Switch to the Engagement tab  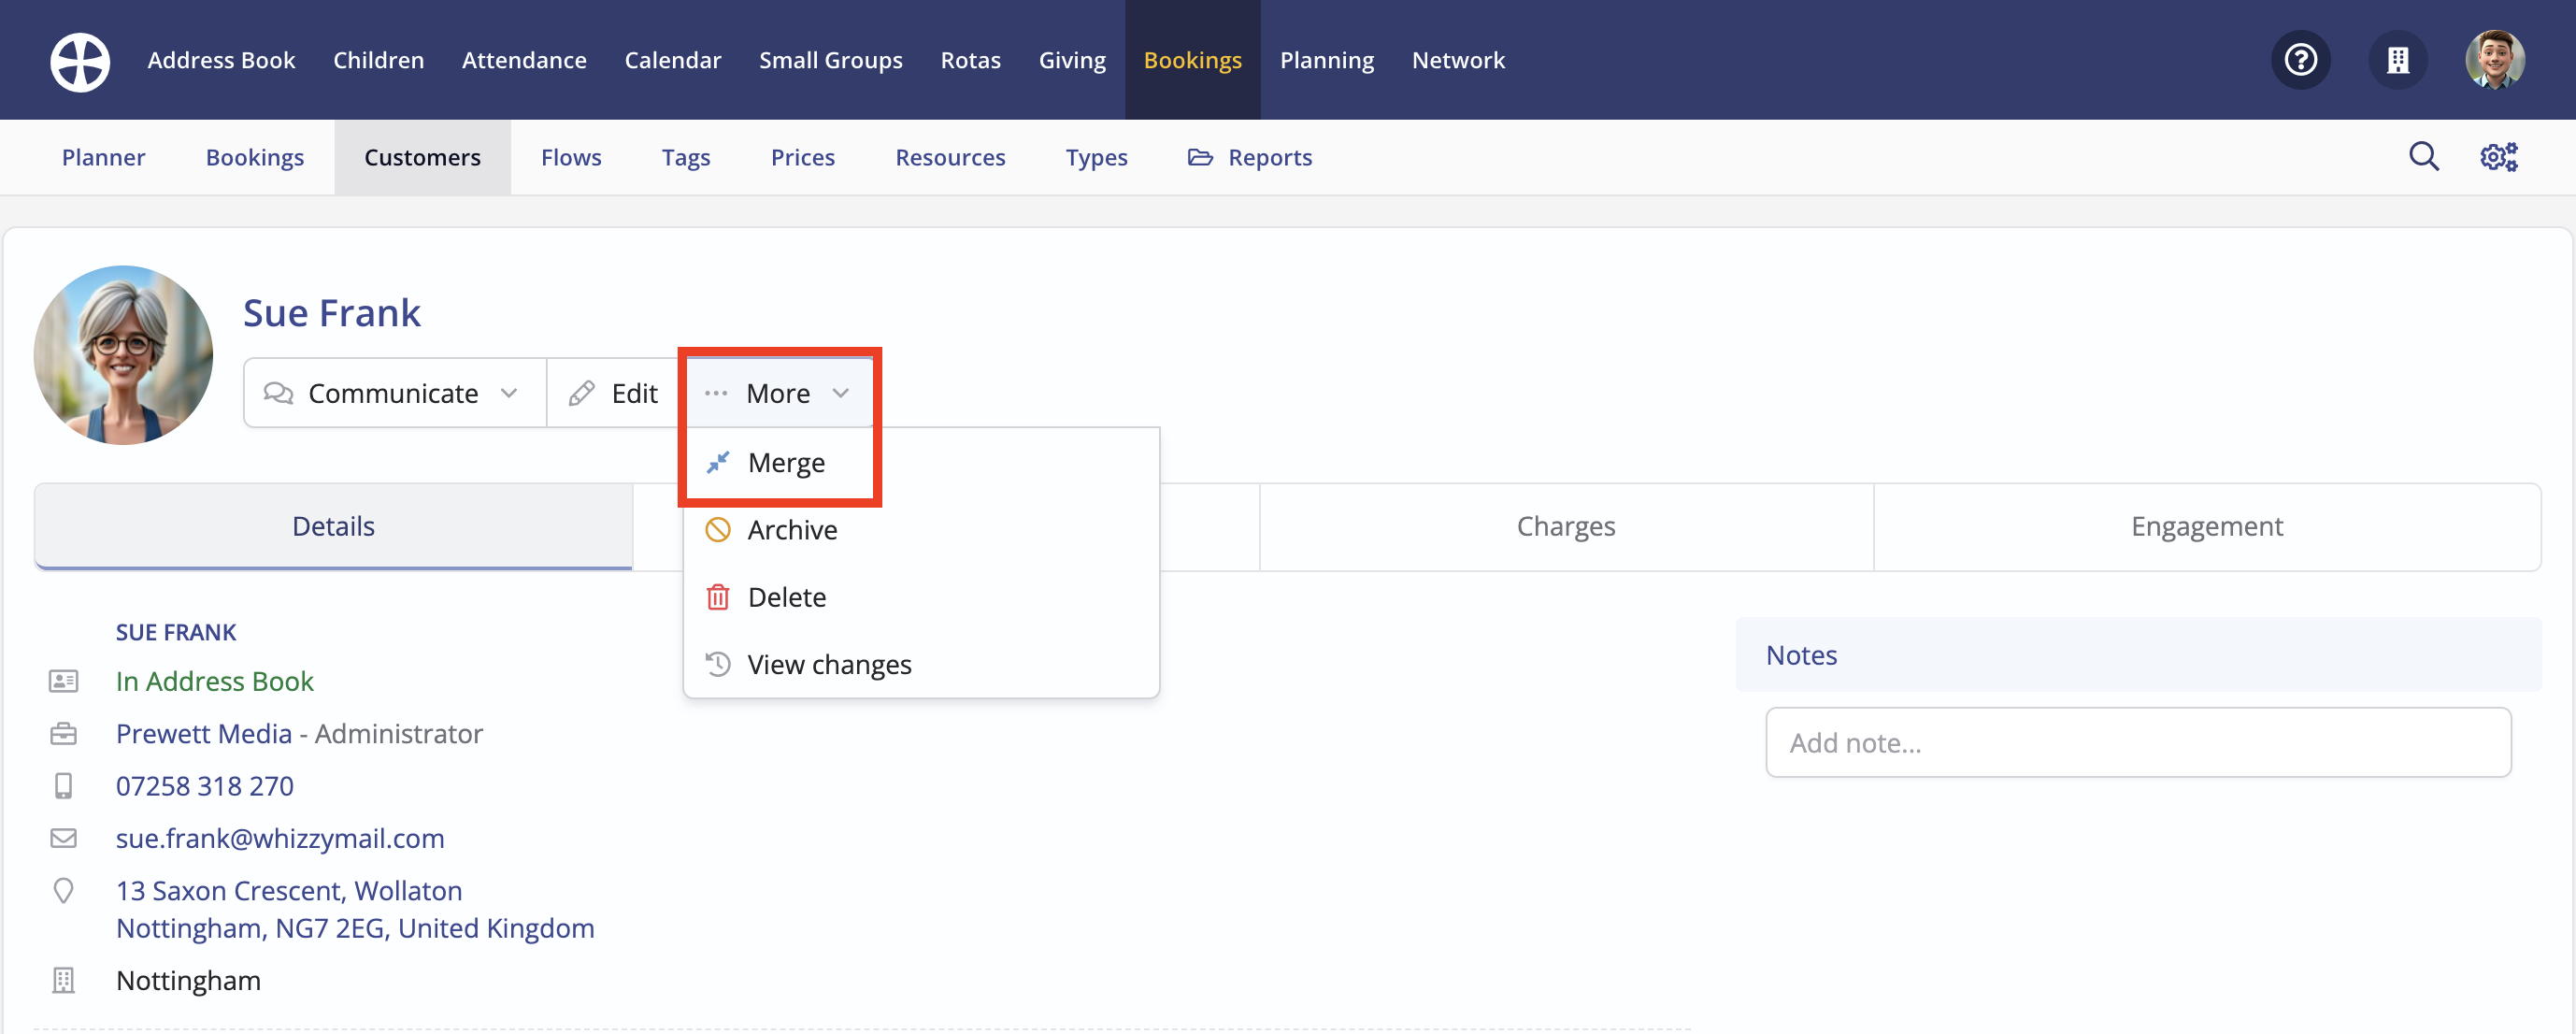(x=2206, y=526)
